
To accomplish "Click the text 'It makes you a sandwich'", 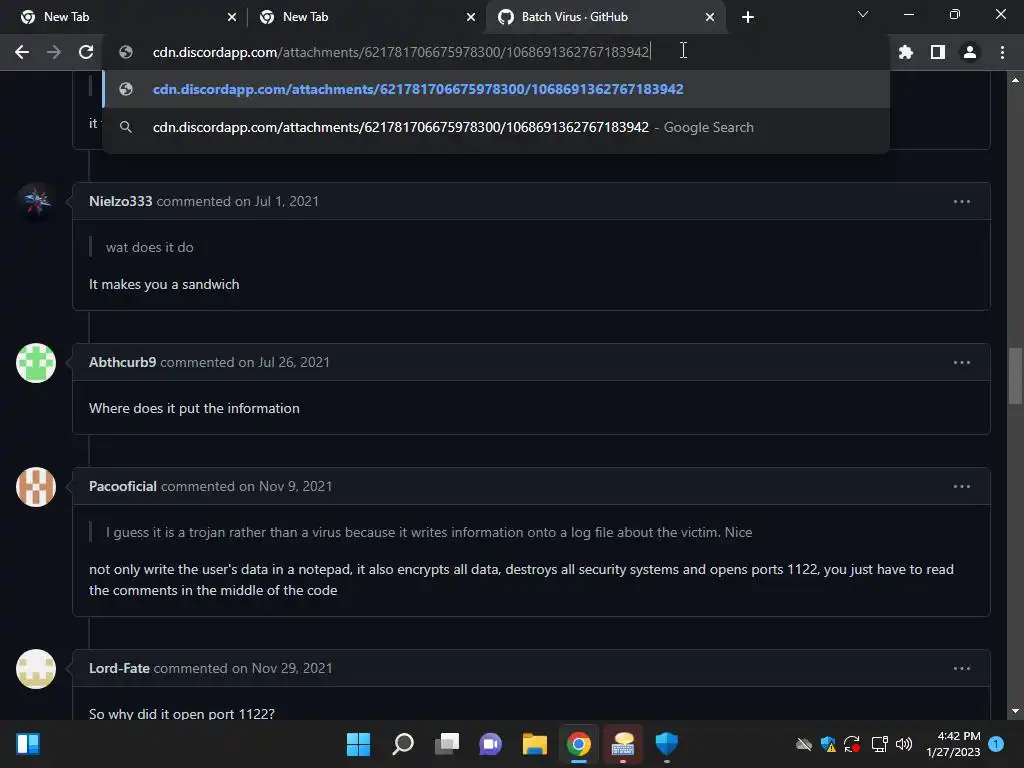I will (164, 284).
